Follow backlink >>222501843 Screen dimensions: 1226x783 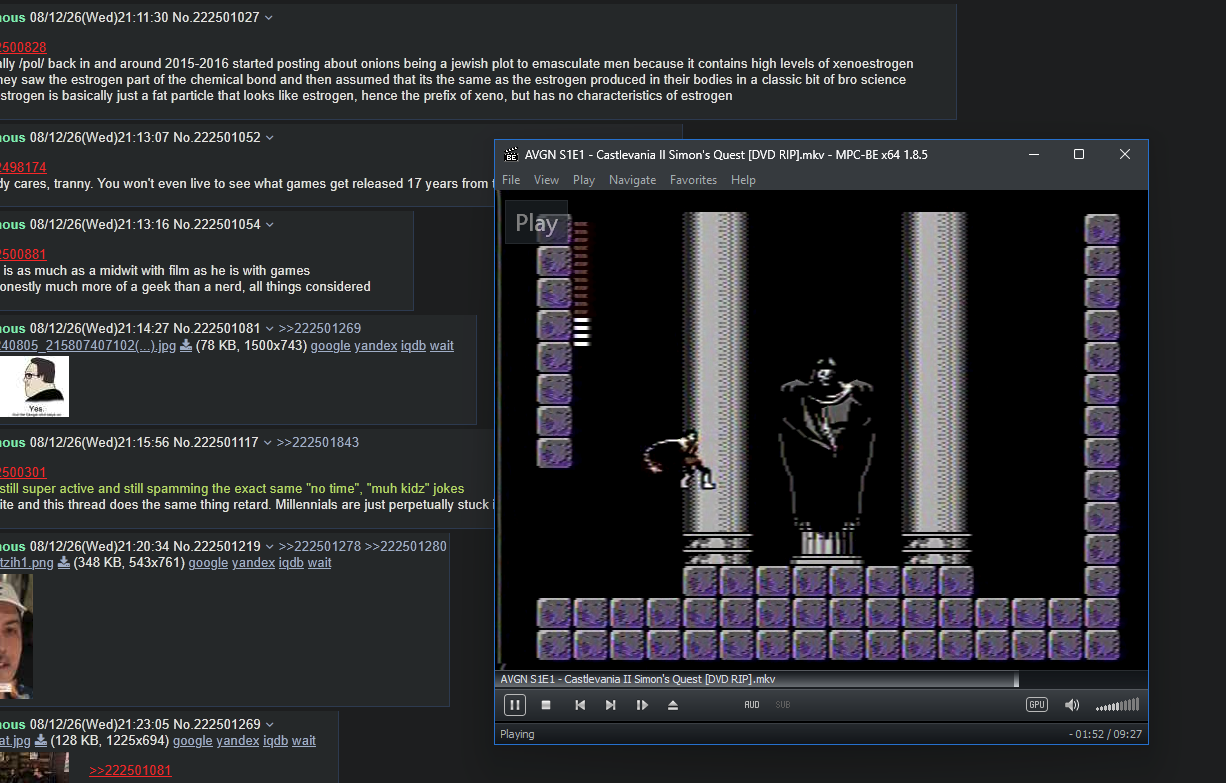318,442
